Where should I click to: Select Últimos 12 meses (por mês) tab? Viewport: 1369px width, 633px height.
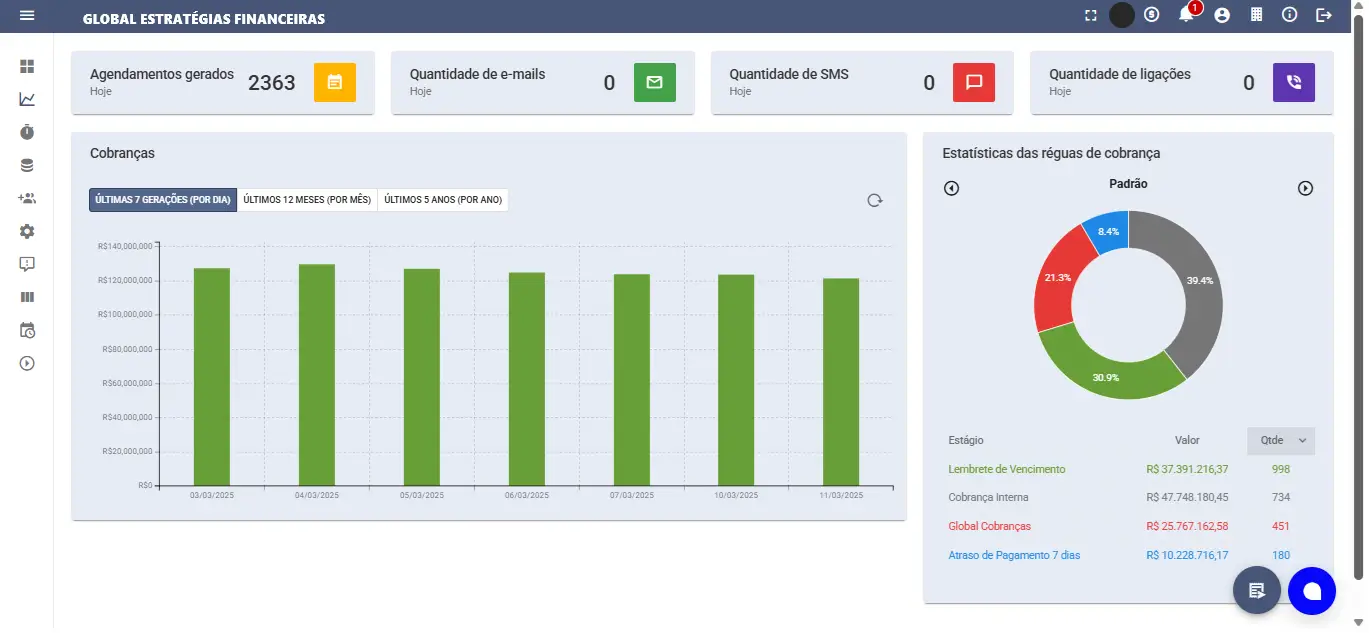pyautogui.click(x=307, y=200)
